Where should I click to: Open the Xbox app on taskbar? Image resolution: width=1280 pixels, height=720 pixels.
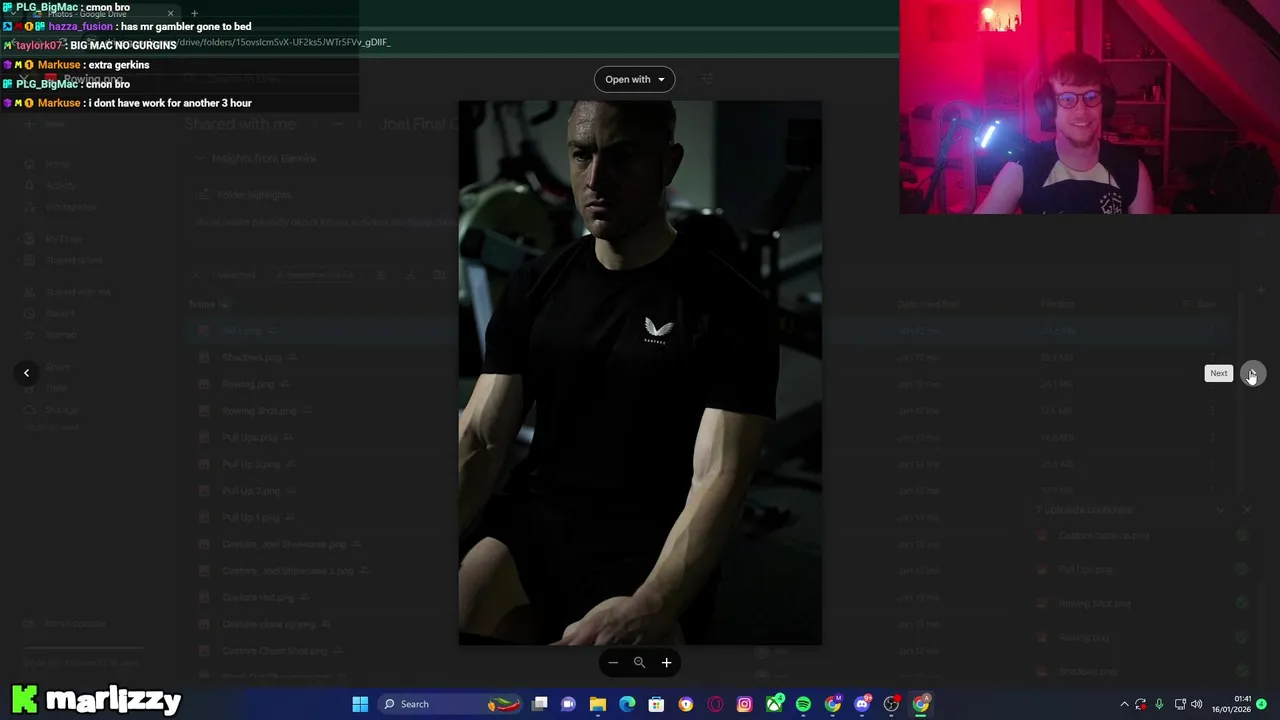click(x=774, y=704)
